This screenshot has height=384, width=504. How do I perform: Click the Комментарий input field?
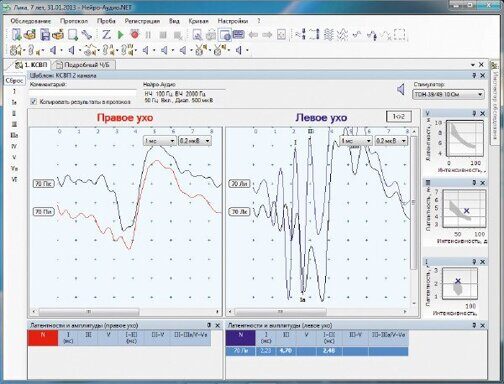pos(83,93)
